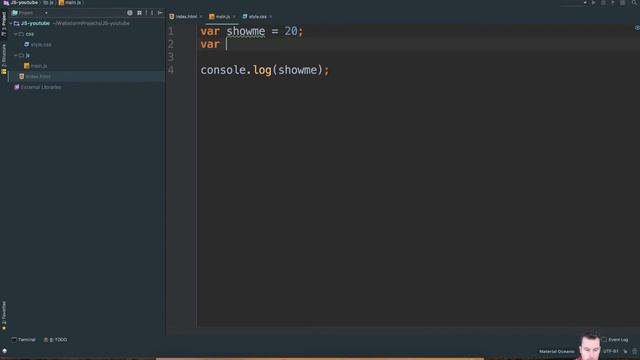Open the run configuration dropdown arrow
This screenshot has height=360, width=640.
click(x=585, y=2)
